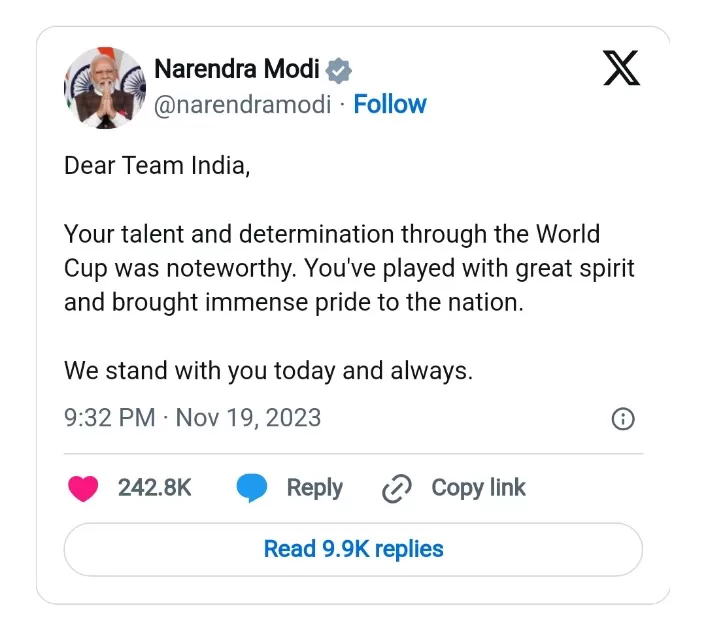The width and height of the screenshot is (706, 628).
Task: Click the blue reply speech bubble icon
Action: [252, 488]
